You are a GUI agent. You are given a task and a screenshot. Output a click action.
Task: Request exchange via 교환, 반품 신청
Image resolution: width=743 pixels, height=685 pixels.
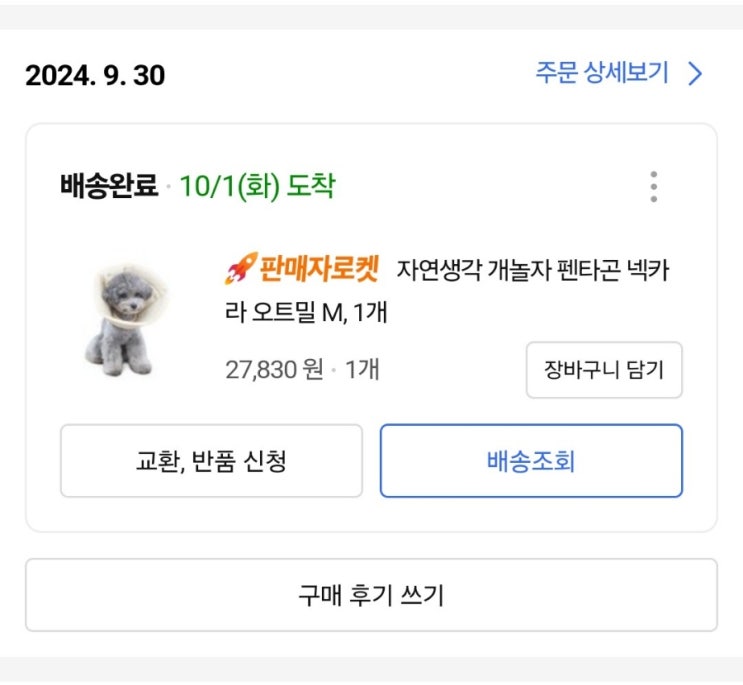211,461
